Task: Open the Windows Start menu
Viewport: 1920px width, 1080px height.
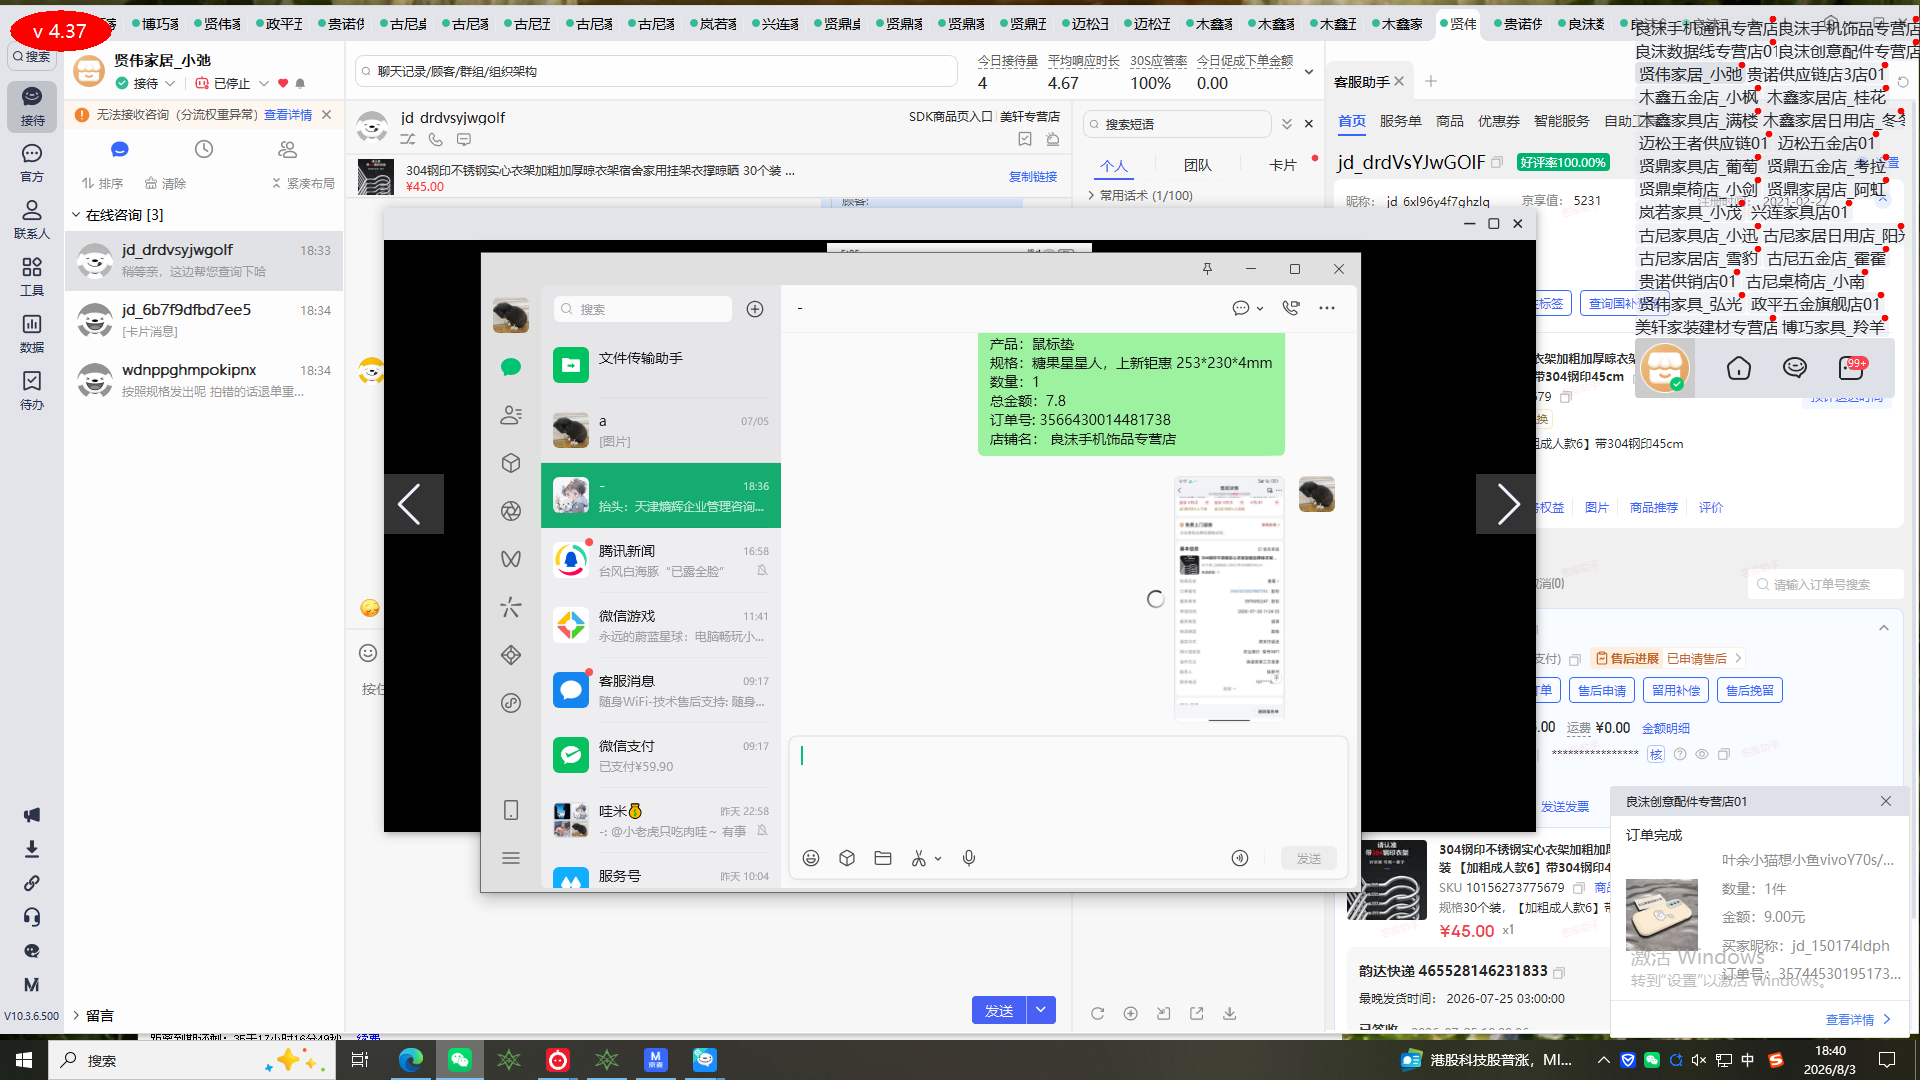Action: click(24, 1060)
